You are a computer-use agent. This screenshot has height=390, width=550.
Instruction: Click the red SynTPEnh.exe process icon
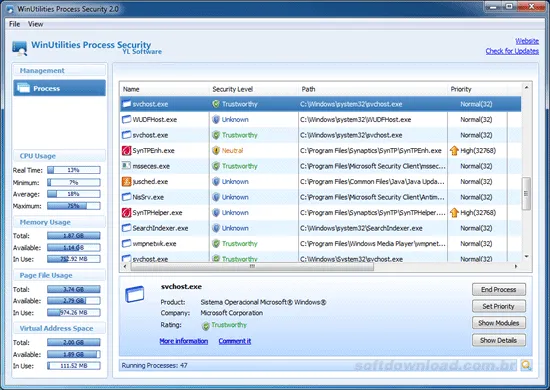point(126,150)
